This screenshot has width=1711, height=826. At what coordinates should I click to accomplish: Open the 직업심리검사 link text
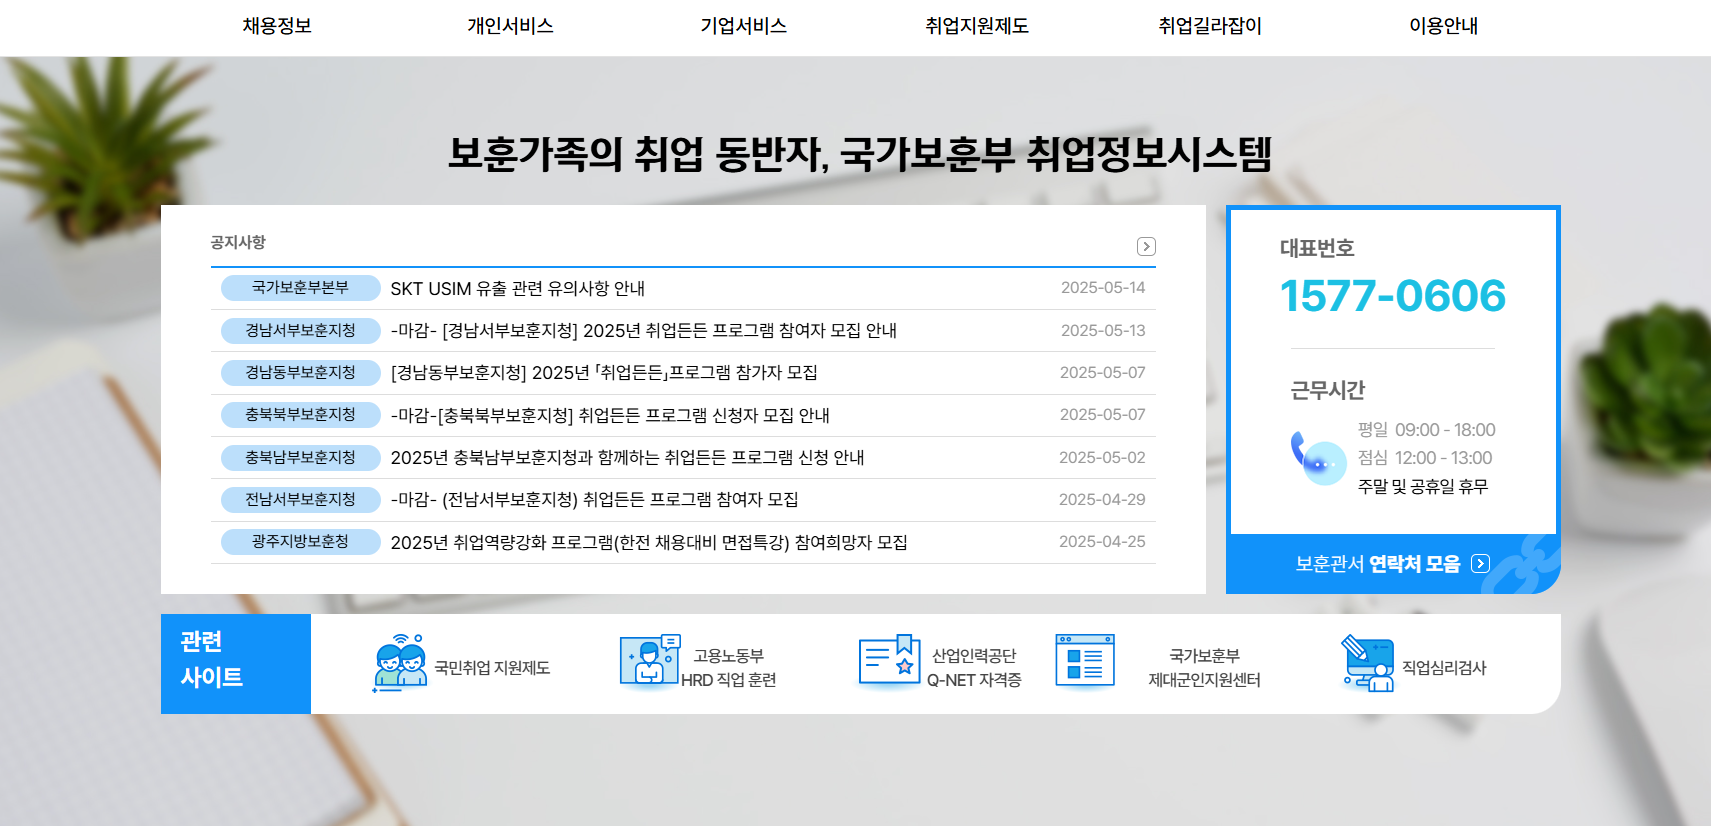1444,668
